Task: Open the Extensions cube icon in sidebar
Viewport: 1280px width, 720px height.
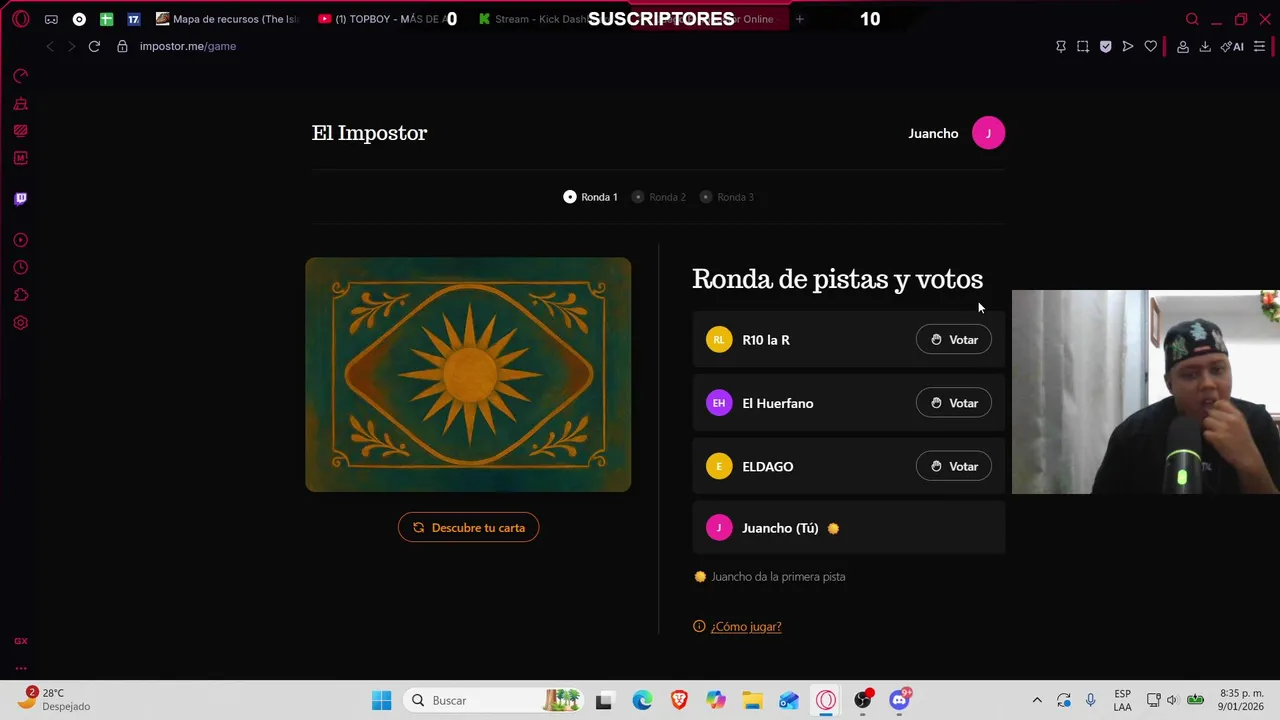Action: coord(20,295)
